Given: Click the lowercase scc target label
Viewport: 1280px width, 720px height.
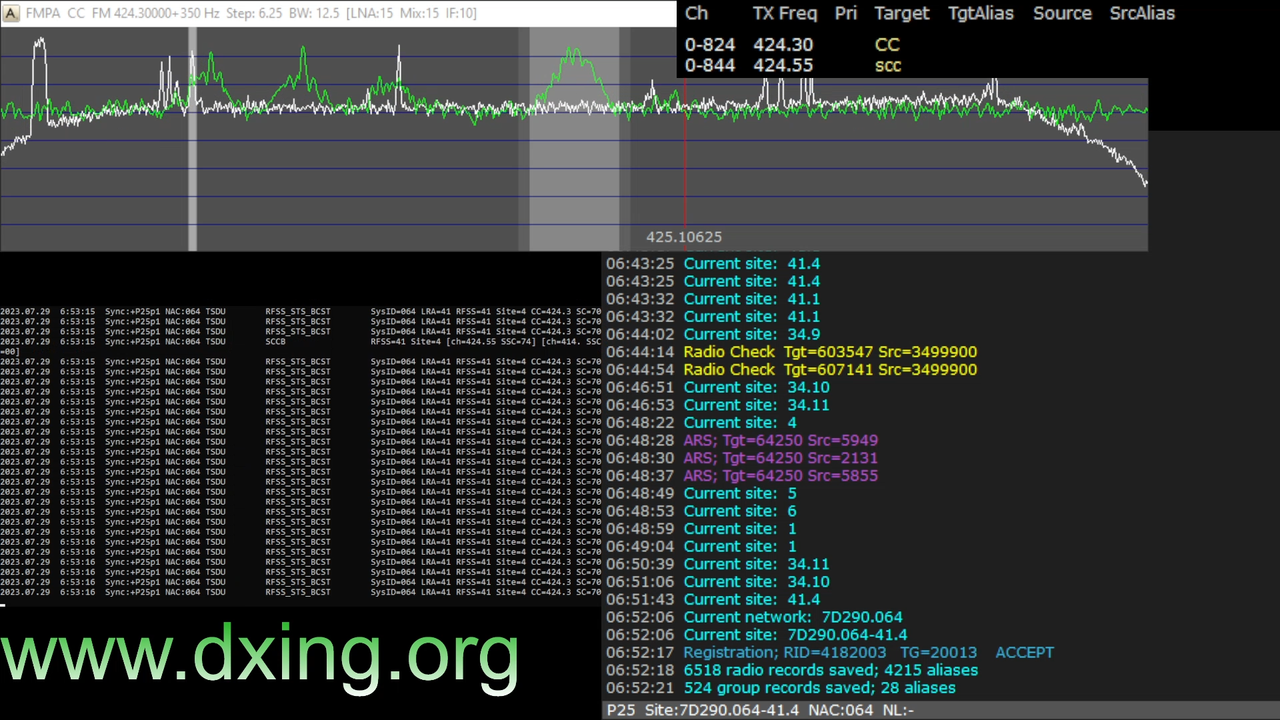Looking at the screenshot, I should [x=888, y=66].
